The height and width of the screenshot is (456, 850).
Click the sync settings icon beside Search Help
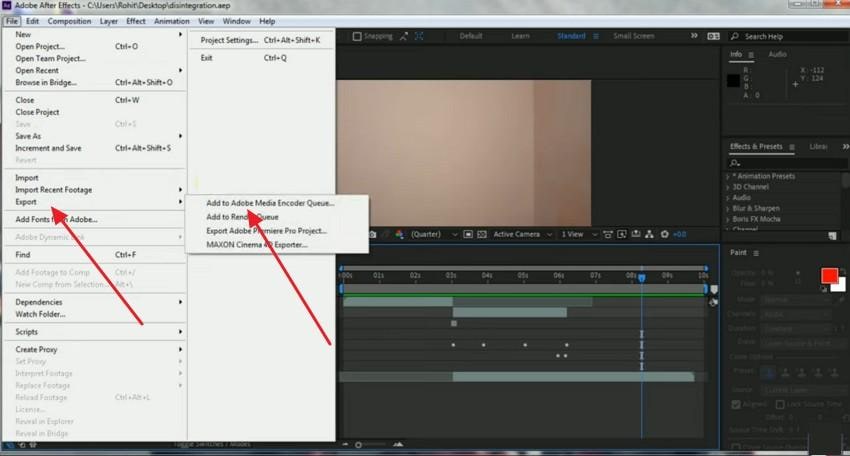713,36
